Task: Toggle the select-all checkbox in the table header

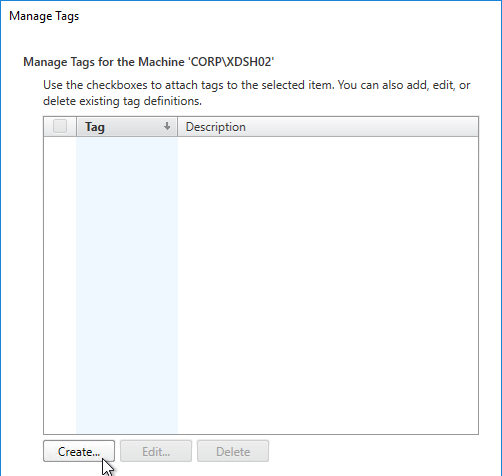Action: pyautogui.click(x=60, y=126)
